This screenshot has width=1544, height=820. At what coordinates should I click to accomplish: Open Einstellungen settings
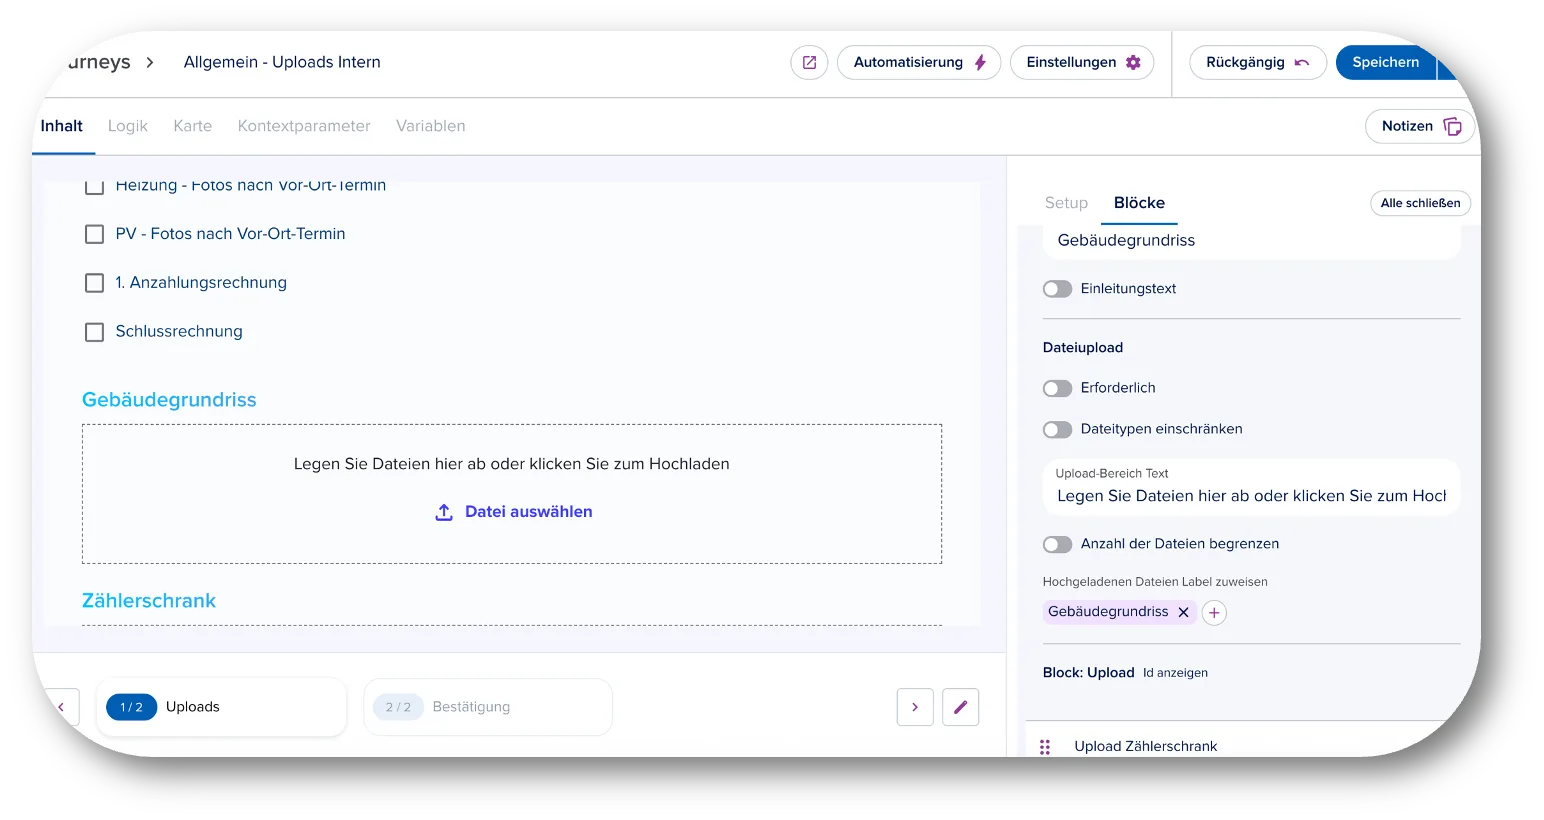[1082, 62]
